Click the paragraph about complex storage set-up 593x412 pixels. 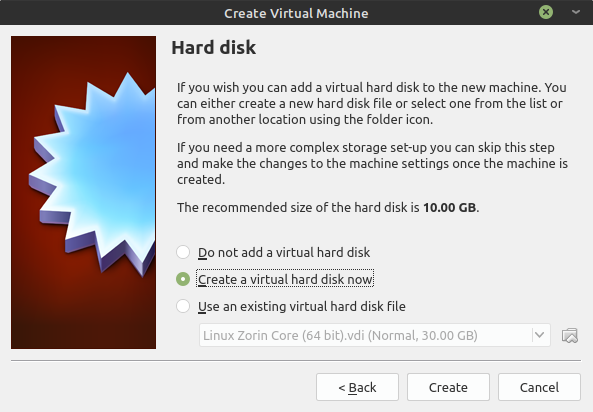click(x=372, y=163)
